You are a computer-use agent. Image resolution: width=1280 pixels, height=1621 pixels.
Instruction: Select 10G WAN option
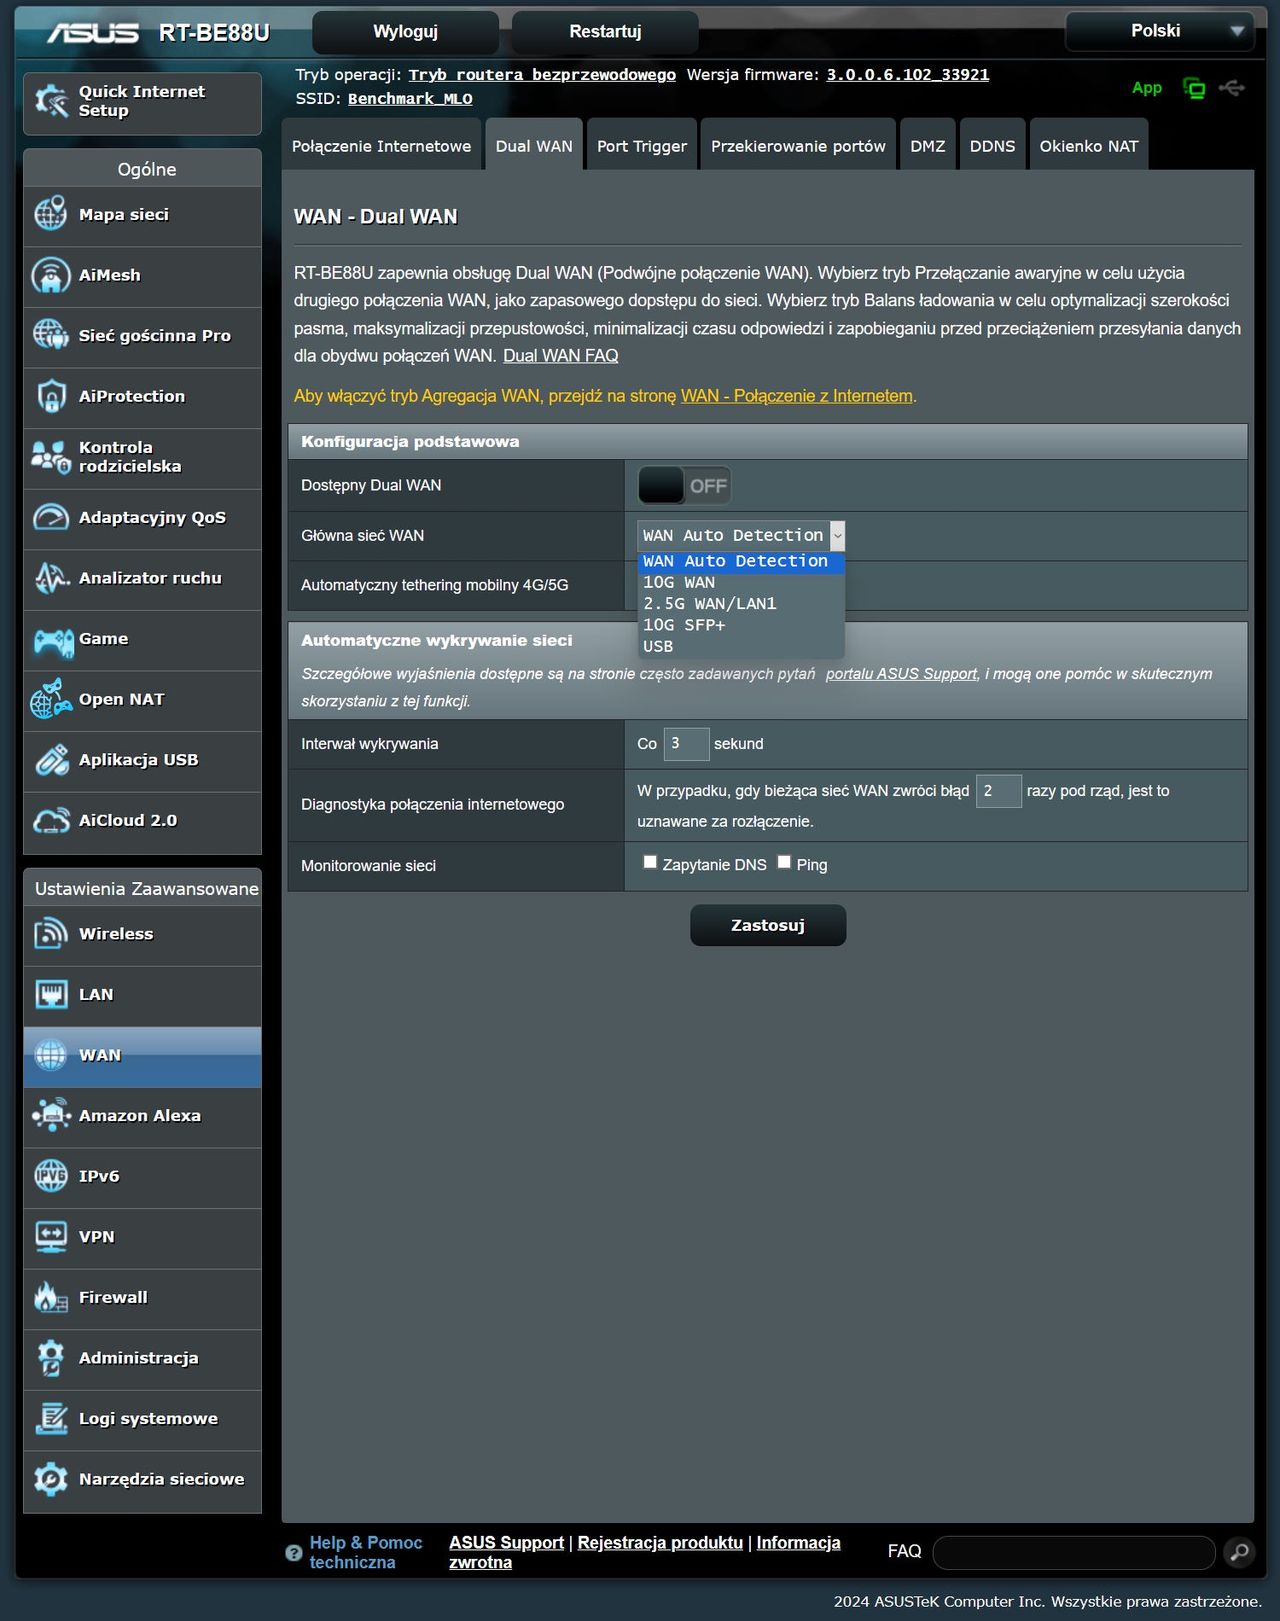(x=741, y=583)
